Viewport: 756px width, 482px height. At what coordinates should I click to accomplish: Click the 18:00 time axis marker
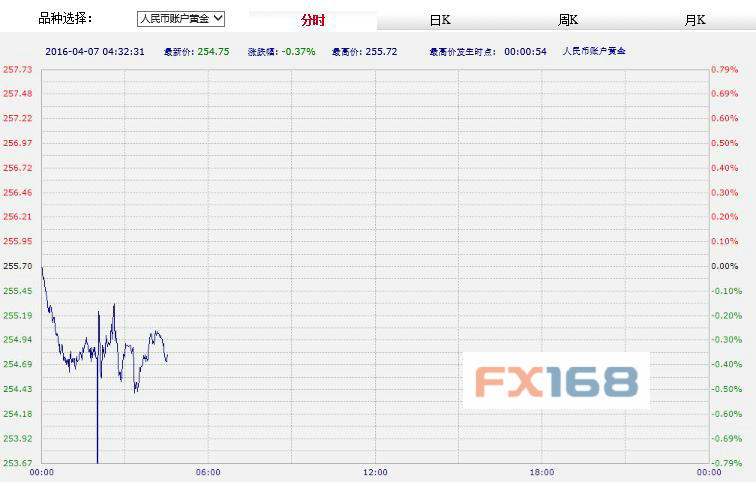(x=541, y=472)
